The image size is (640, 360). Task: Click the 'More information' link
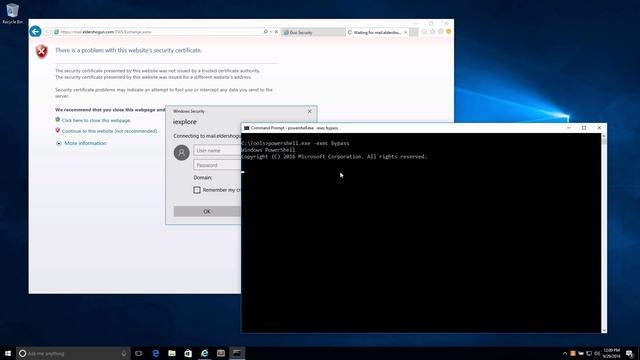point(85,143)
